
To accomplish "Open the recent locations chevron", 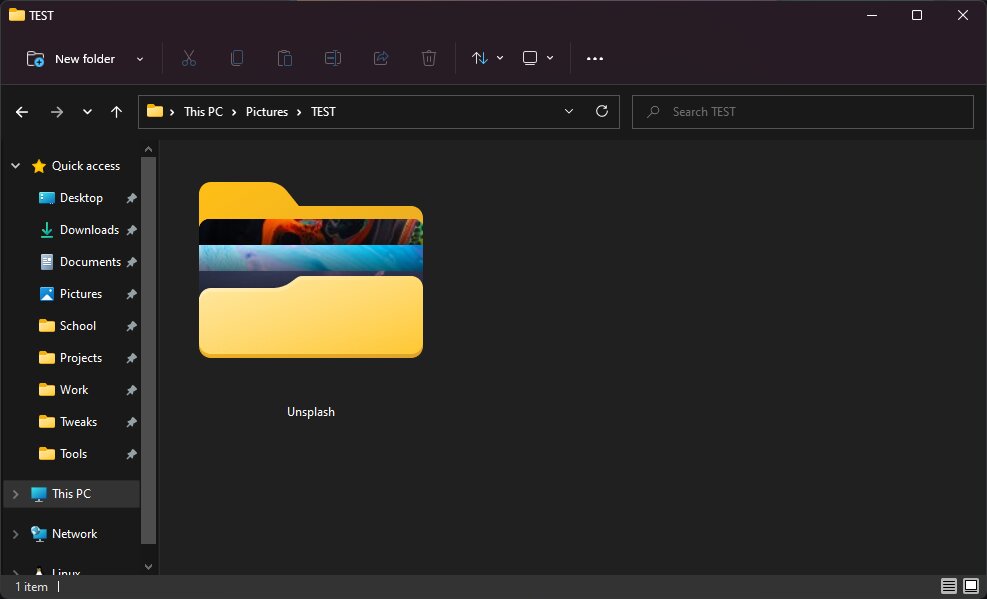I will [x=87, y=112].
